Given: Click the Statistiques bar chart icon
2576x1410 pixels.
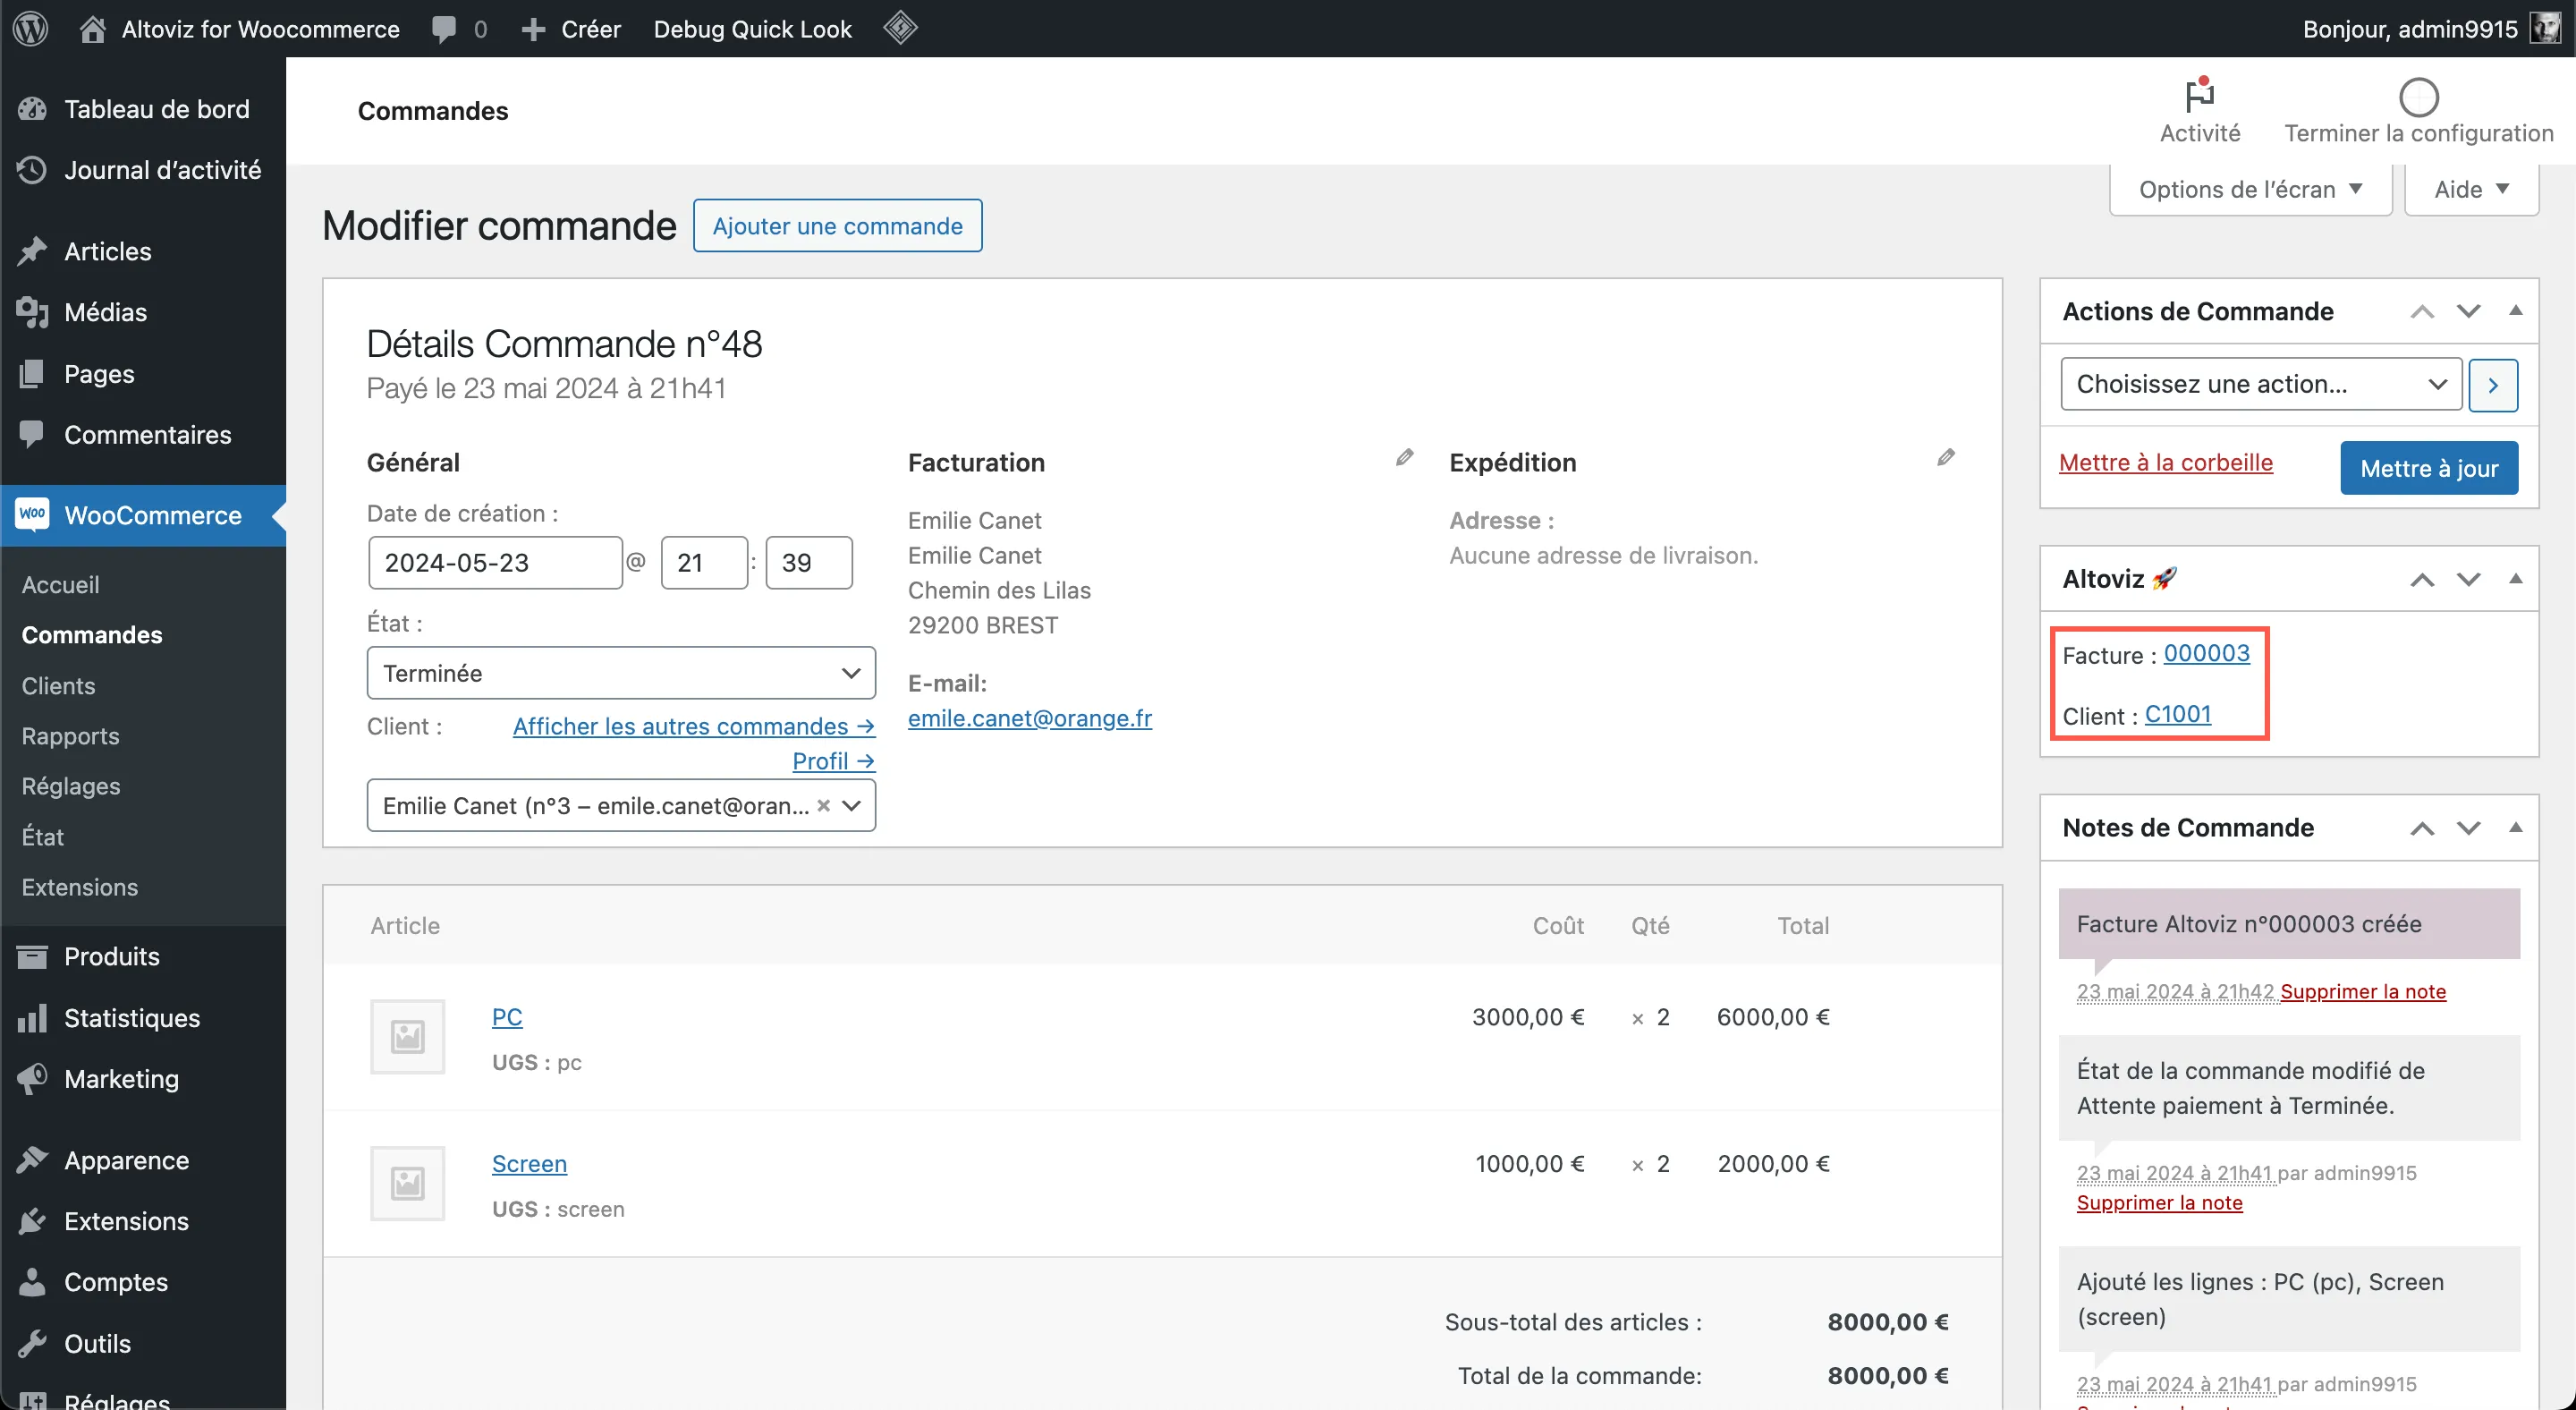Looking at the screenshot, I should 32,1018.
